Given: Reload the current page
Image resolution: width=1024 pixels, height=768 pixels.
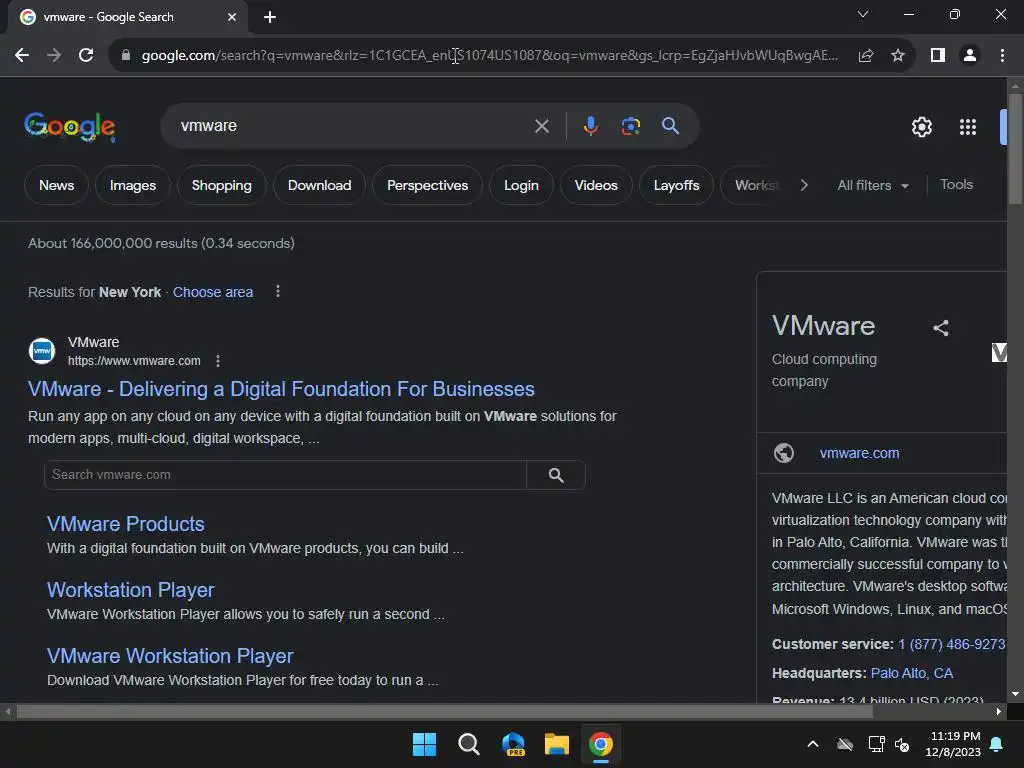Looking at the screenshot, I should coord(86,56).
